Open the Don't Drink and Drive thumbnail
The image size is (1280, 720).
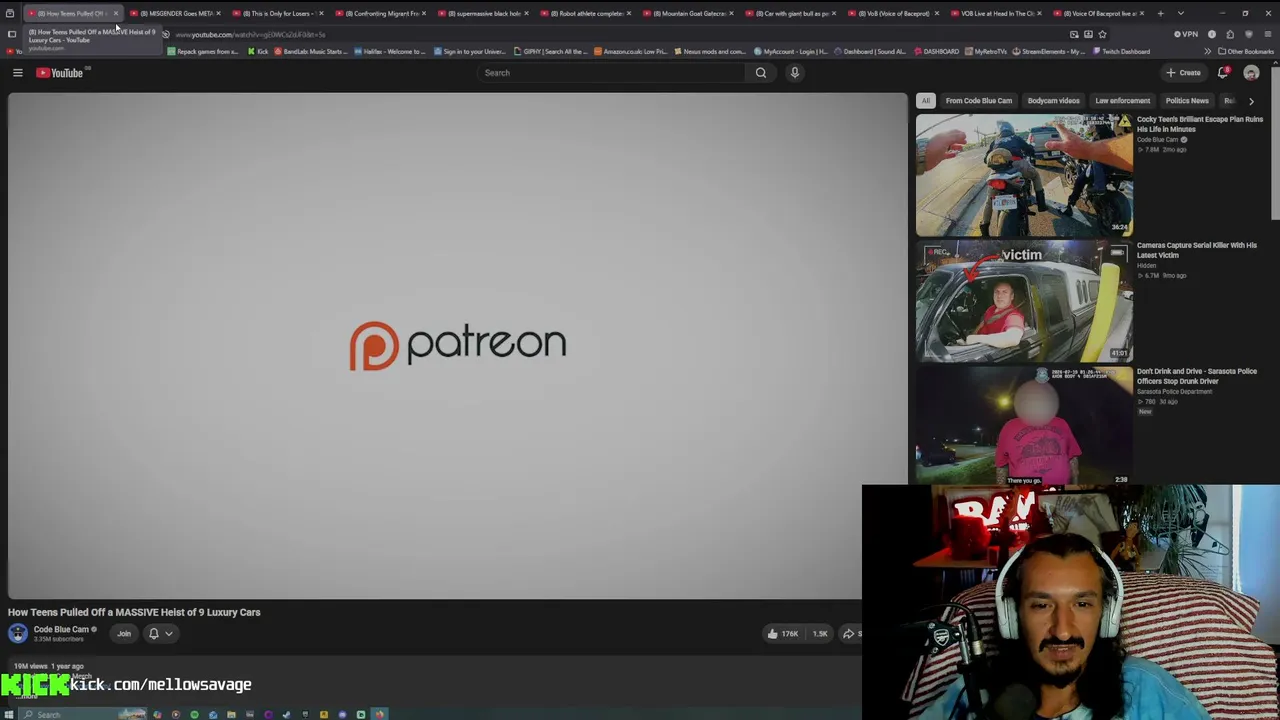(1024, 427)
